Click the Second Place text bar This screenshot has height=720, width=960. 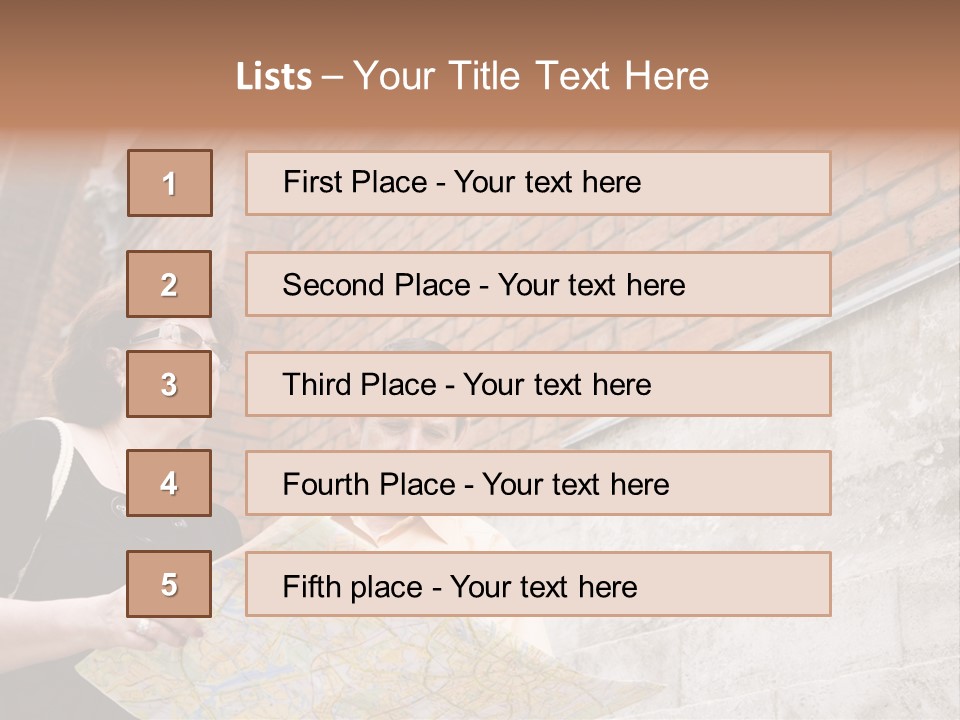click(x=538, y=284)
